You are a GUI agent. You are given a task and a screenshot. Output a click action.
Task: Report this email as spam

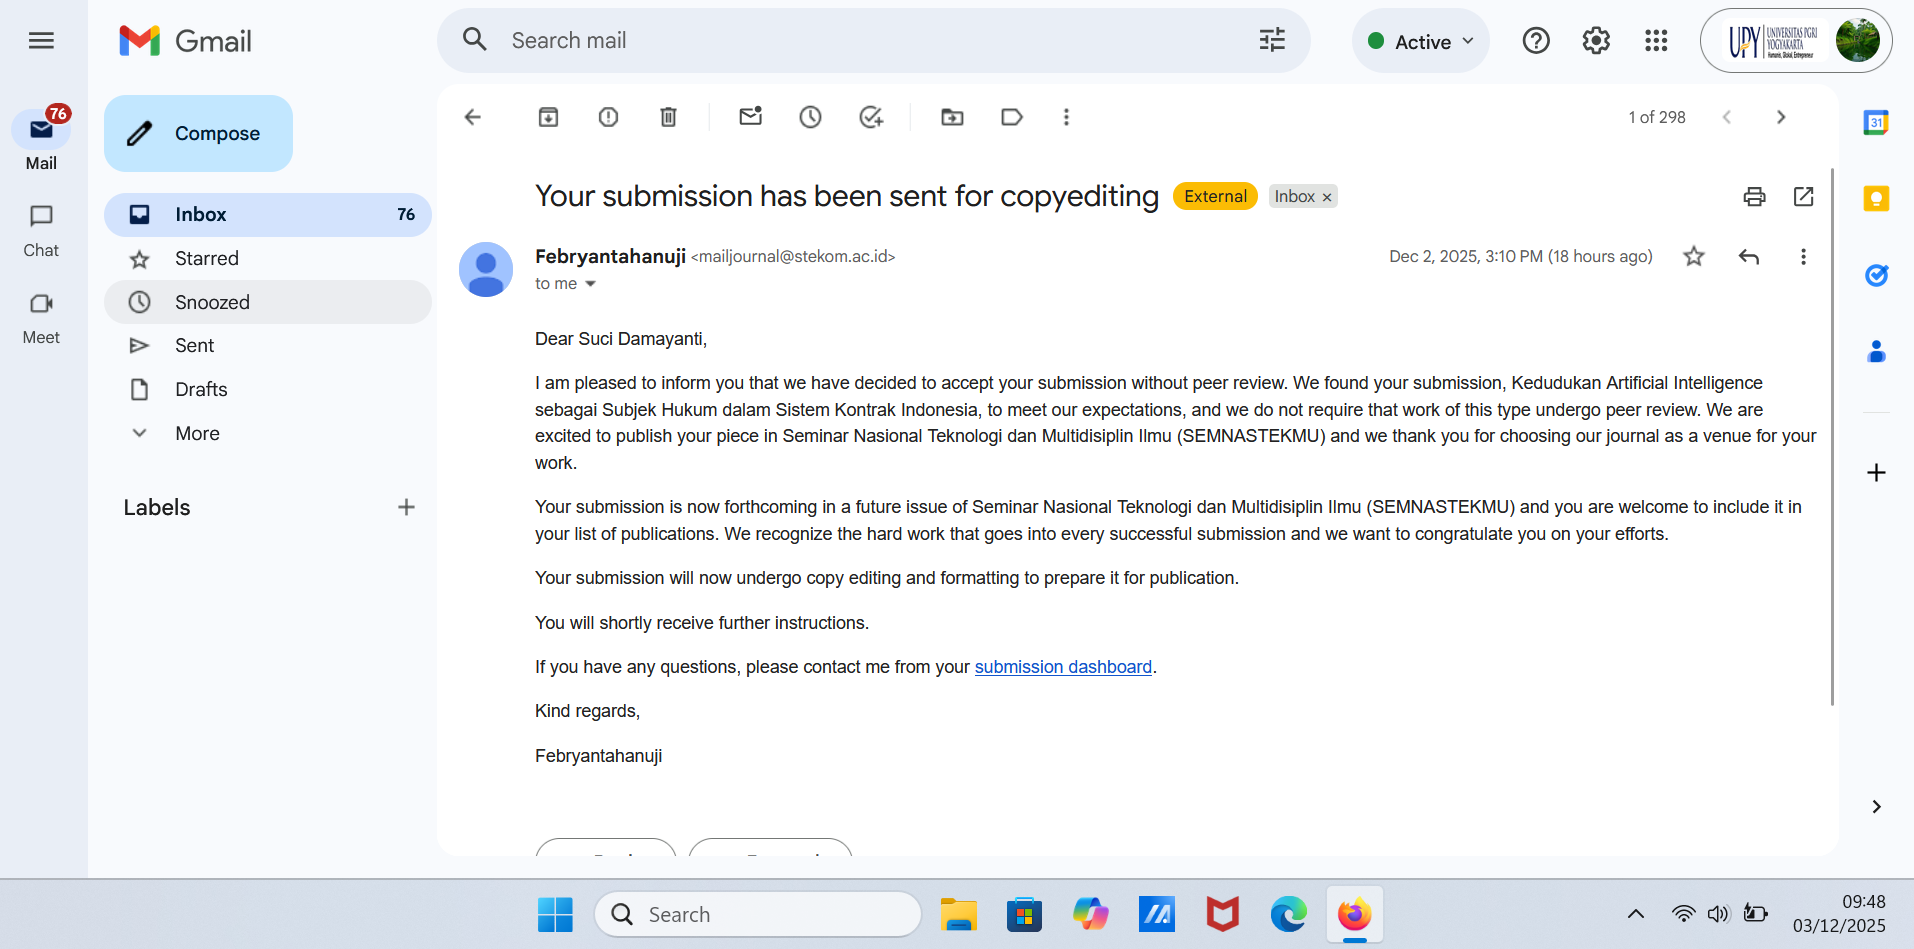(608, 117)
